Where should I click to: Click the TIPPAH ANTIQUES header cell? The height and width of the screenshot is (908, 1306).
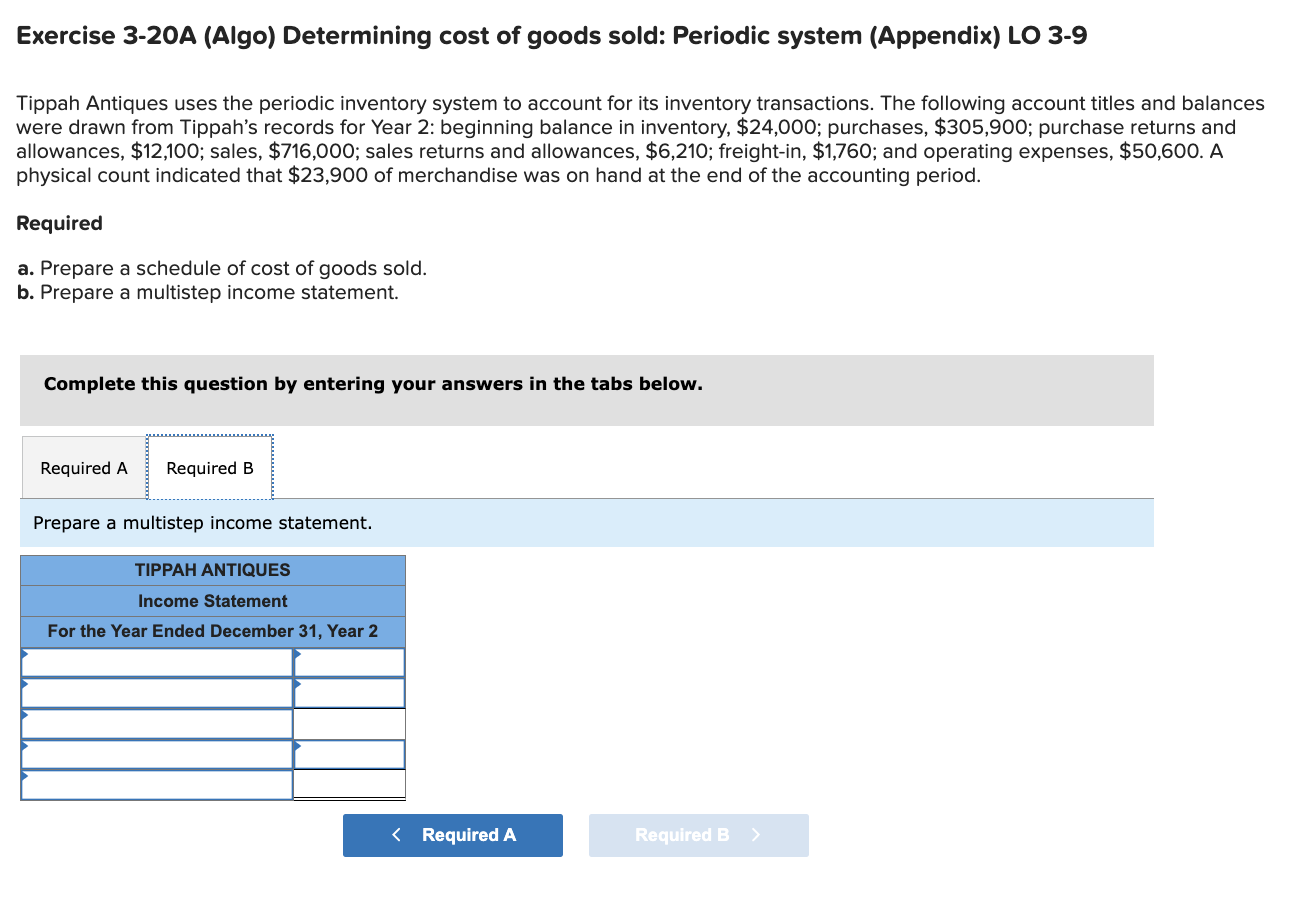(x=212, y=570)
